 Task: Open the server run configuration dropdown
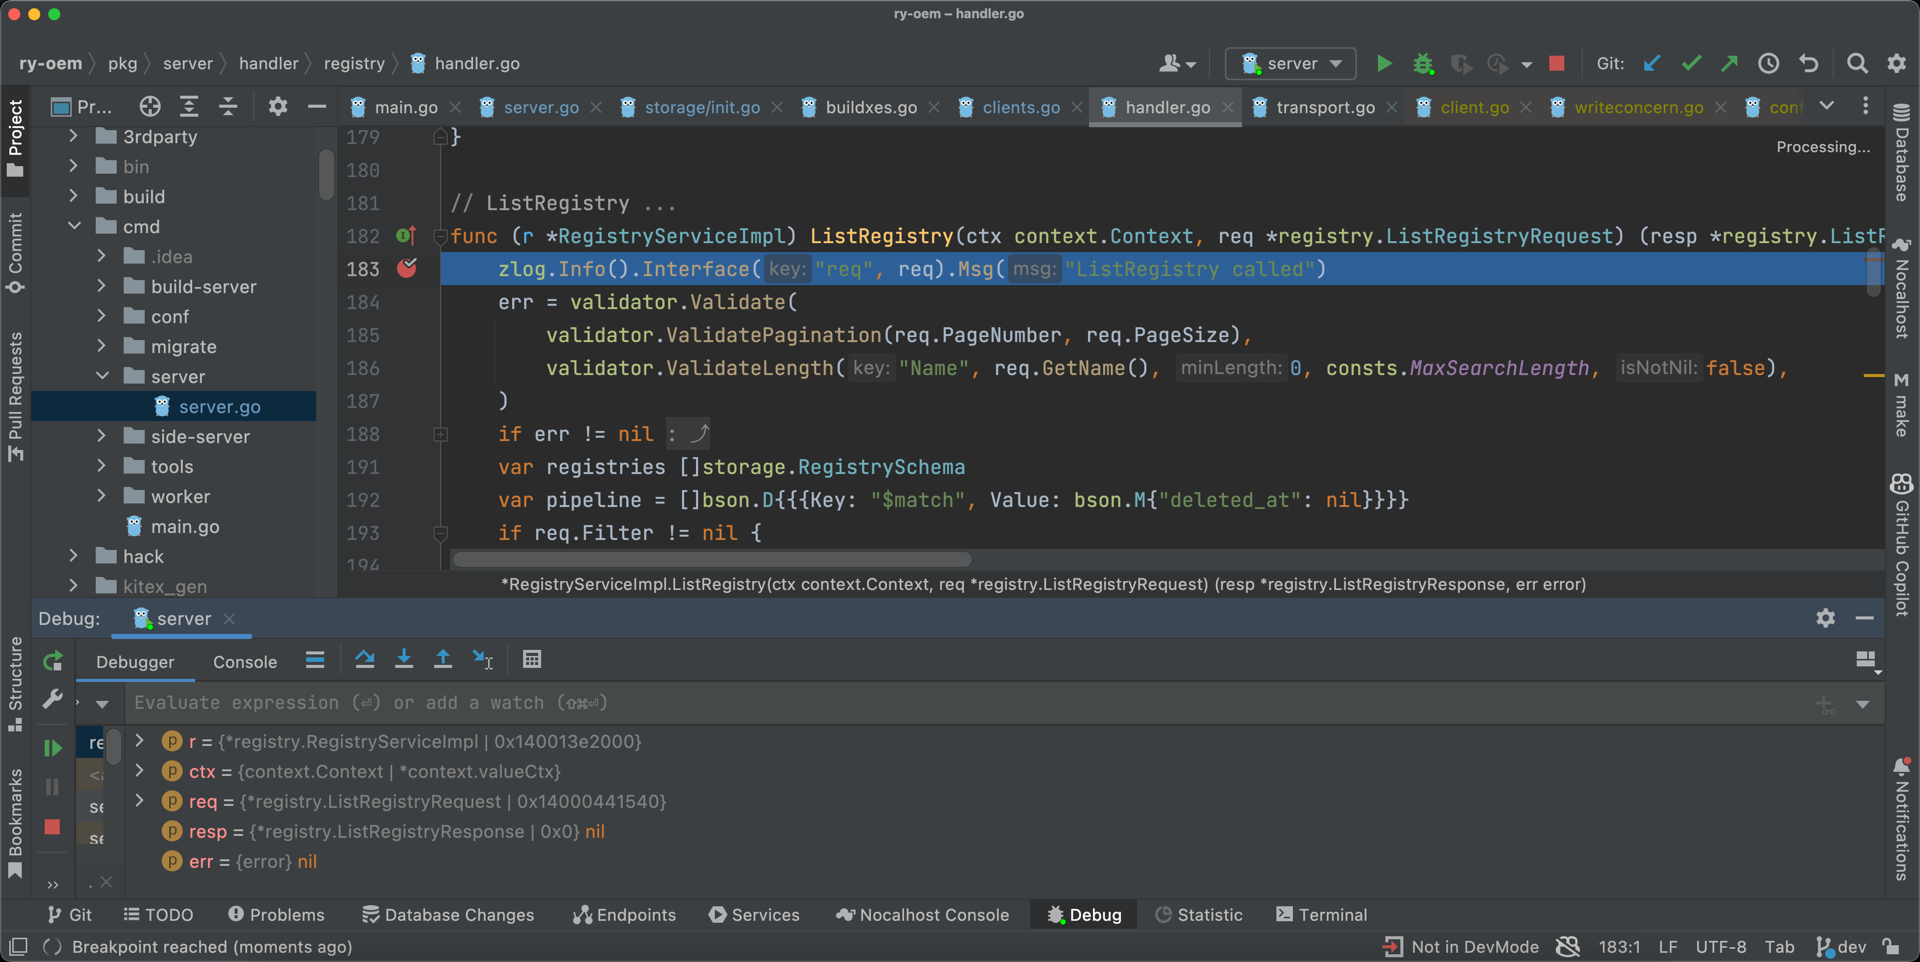[x=1291, y=64]
